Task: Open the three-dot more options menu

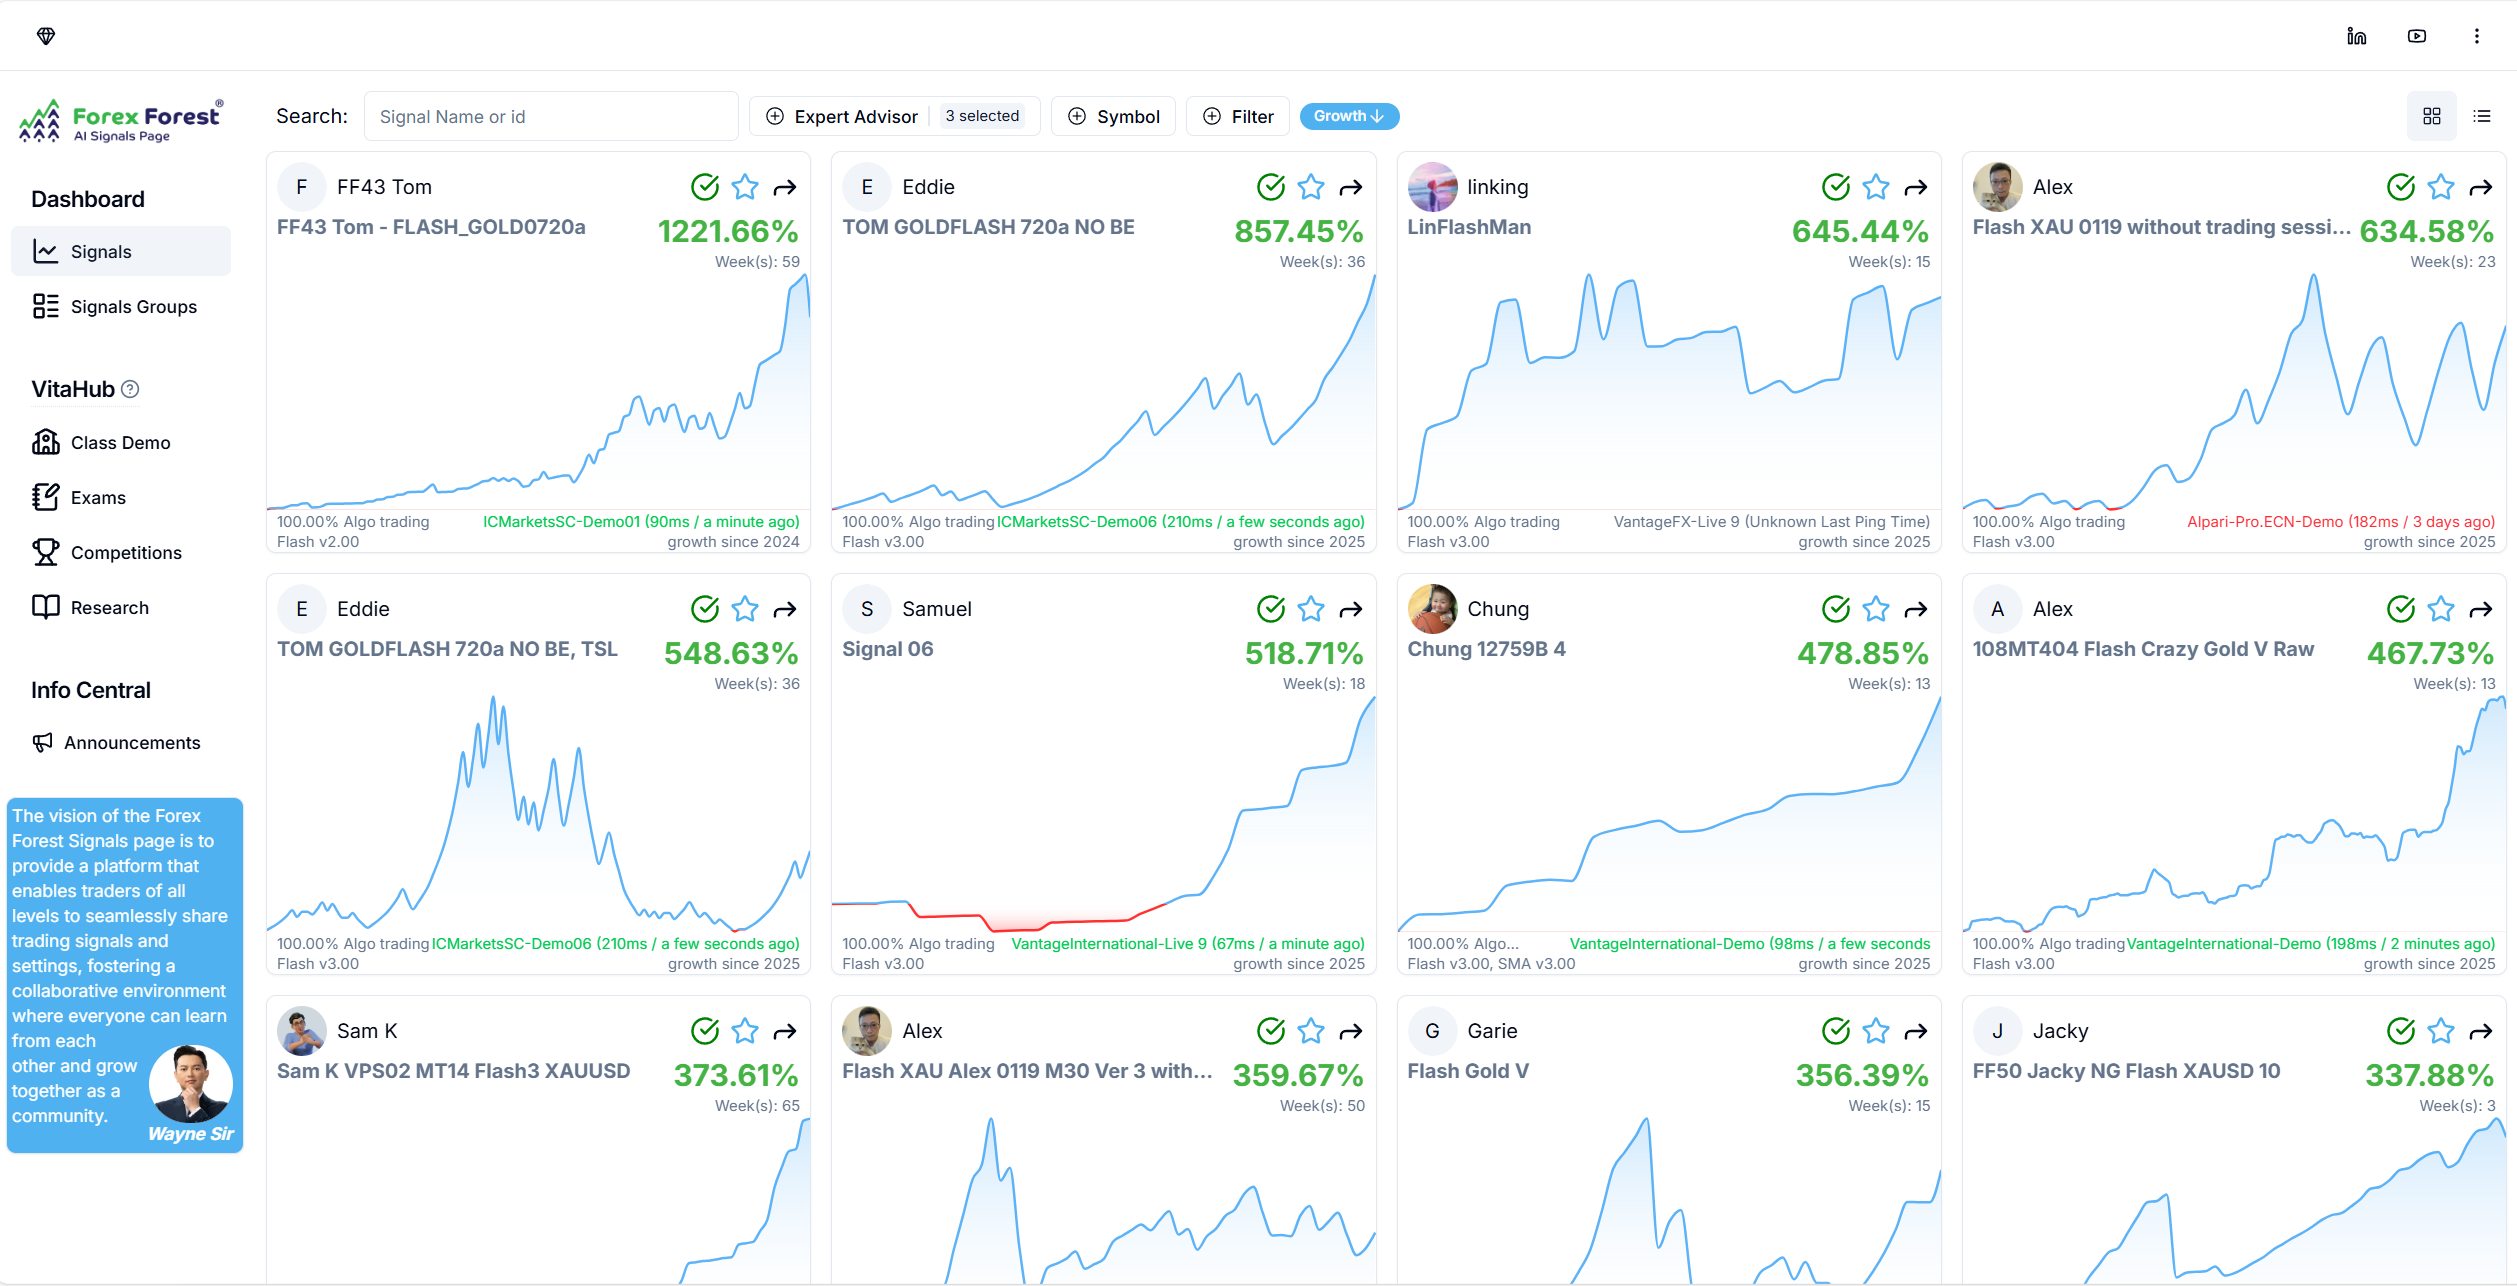Action: pos(2476,36)
